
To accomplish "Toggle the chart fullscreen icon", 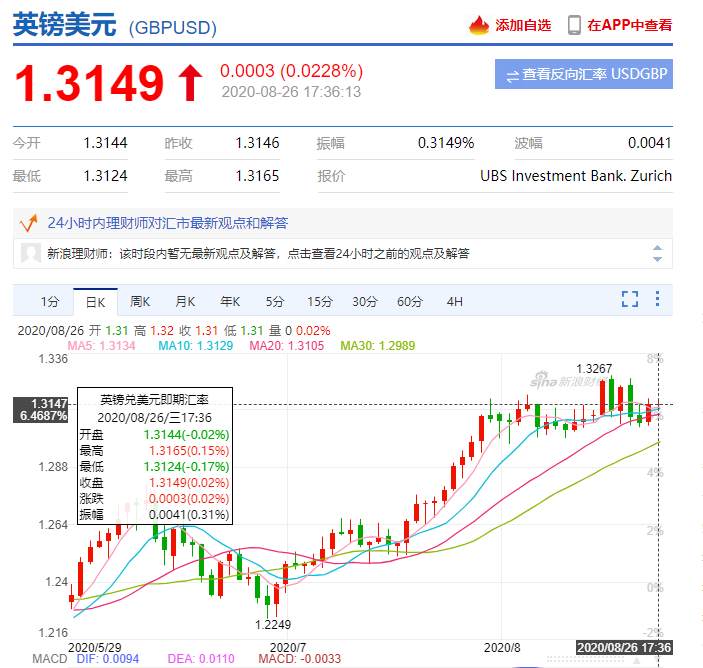I will coord(629,299).
